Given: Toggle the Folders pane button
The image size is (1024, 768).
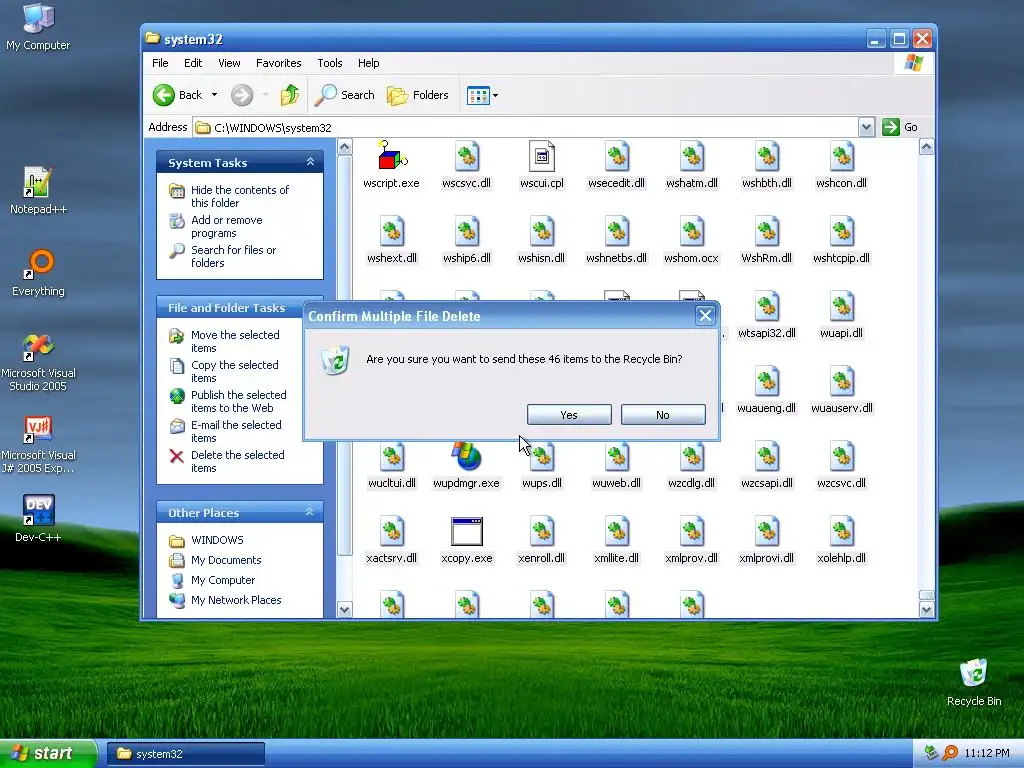Looking at the screenshot, I should [x=418, y=95].
